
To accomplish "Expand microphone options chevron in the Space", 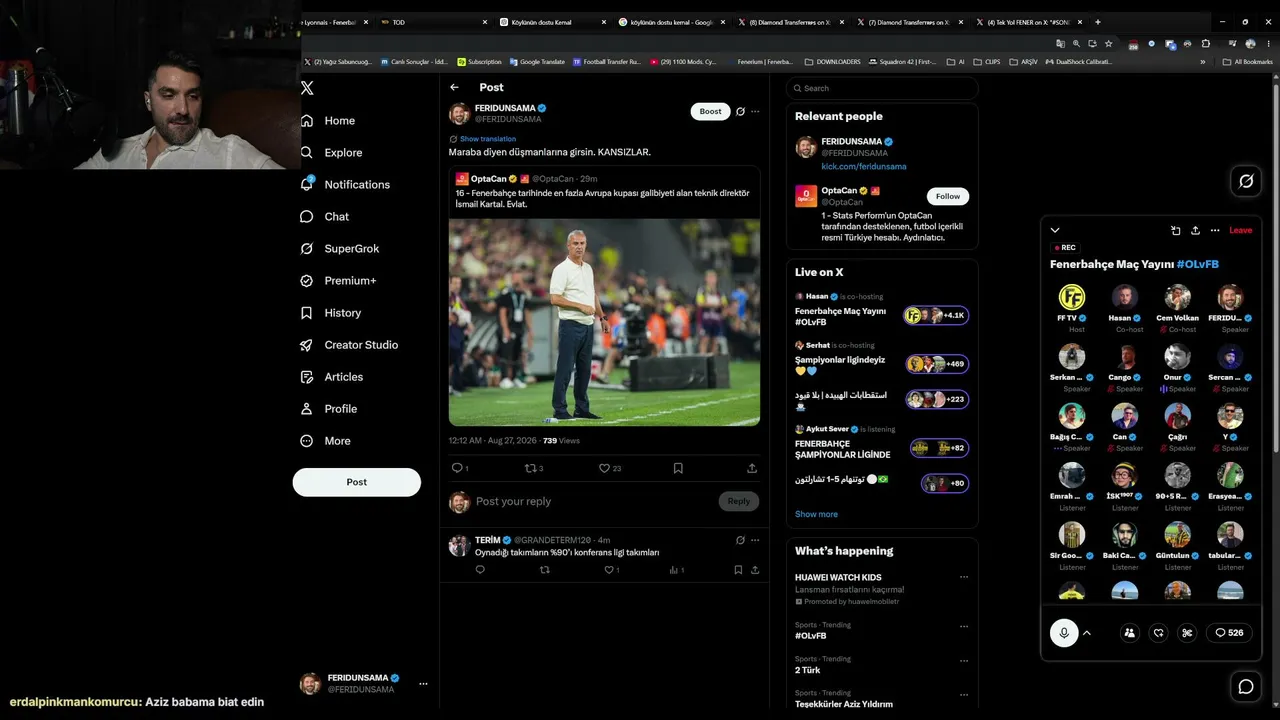I will tap(1087, 633).
